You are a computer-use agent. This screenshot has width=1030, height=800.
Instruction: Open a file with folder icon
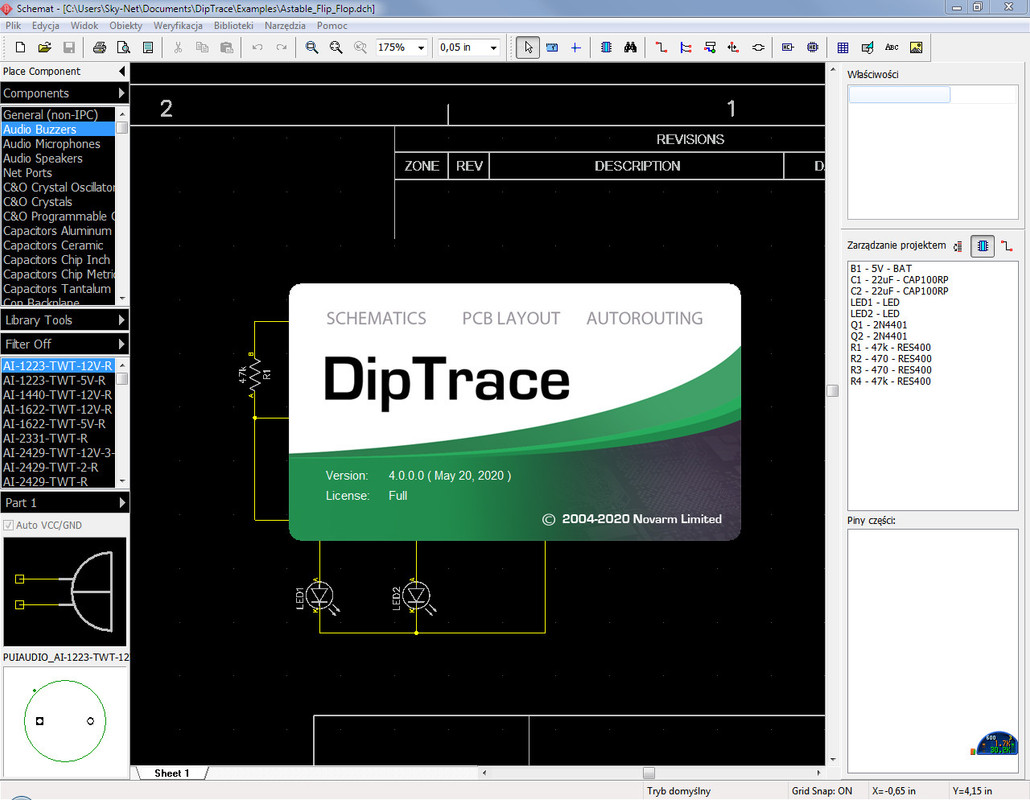(x=45, y=47)
